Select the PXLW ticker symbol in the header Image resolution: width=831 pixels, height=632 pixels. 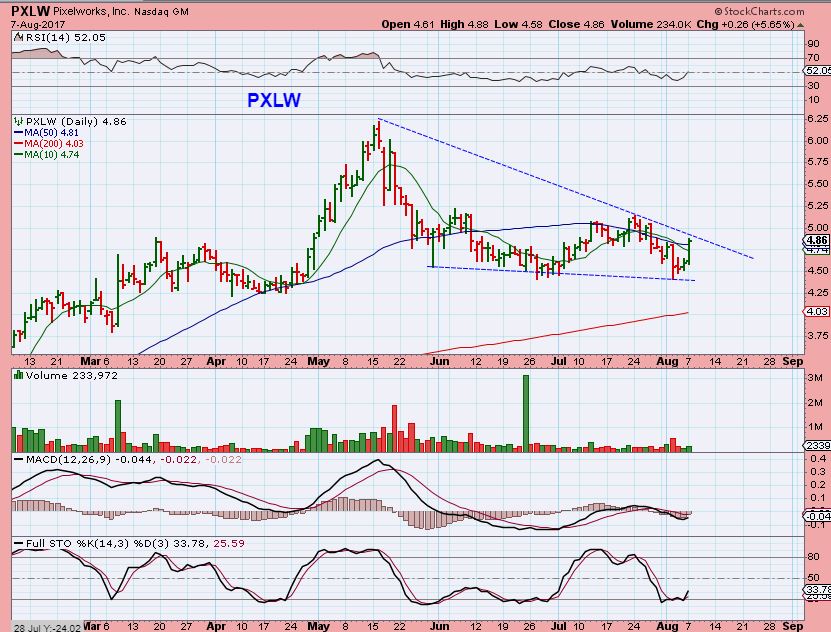point(31,11)
